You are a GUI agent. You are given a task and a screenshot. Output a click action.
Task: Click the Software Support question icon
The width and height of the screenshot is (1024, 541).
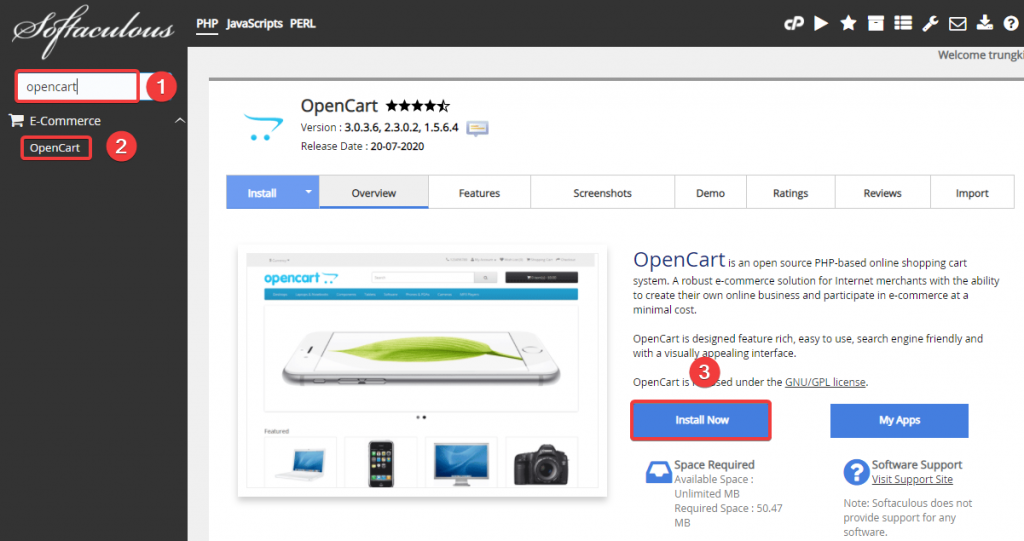coord(856,472)
